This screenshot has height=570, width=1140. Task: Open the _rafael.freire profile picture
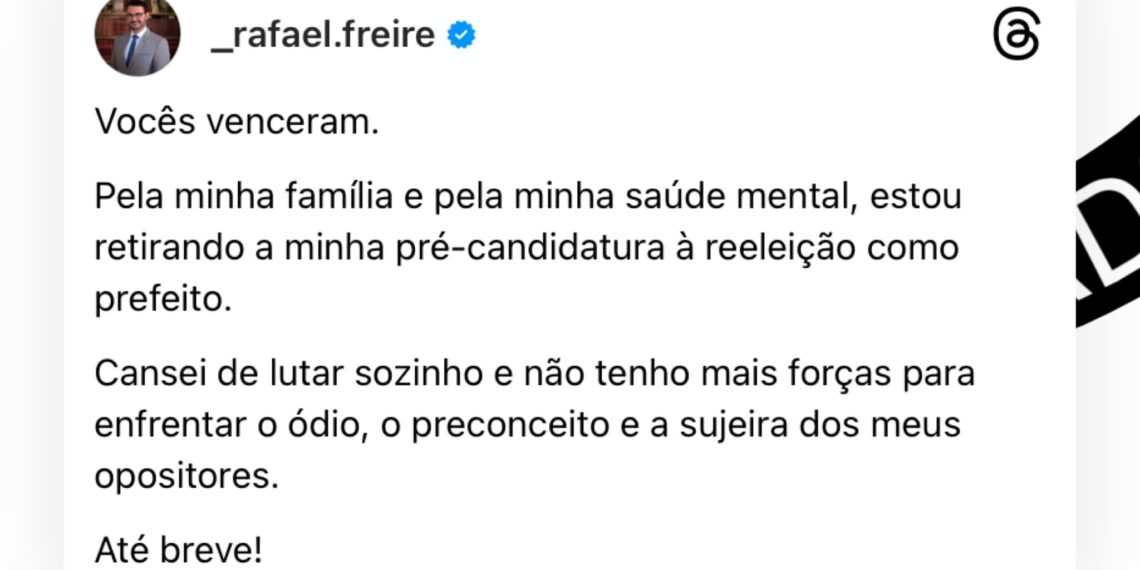point(137,35)
